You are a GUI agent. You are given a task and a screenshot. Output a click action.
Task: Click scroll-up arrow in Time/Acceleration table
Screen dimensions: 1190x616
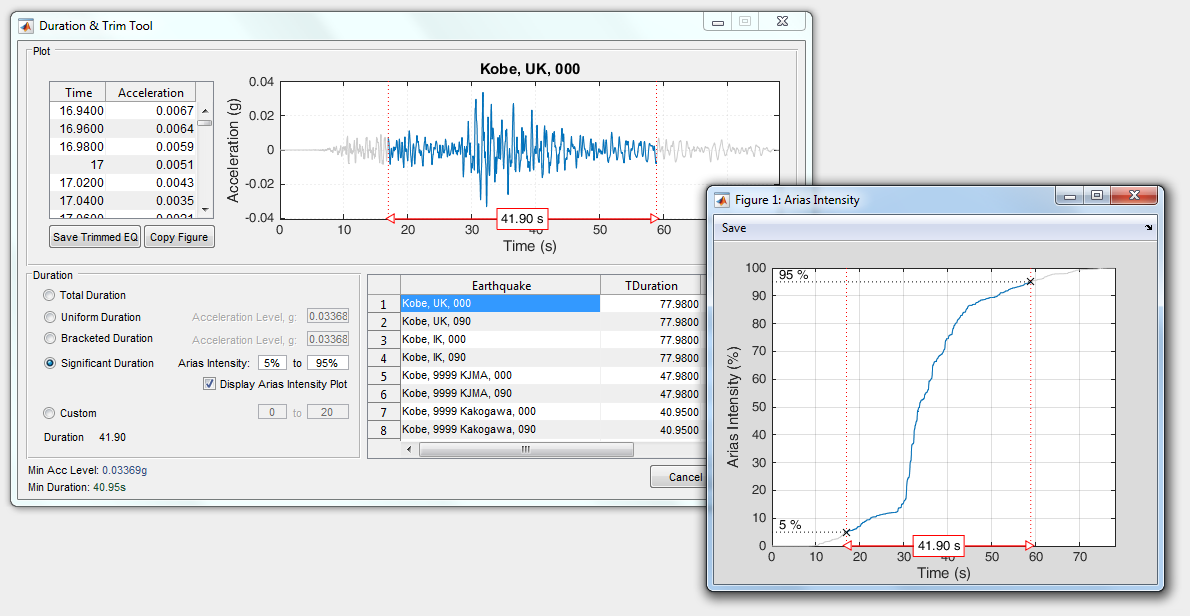pos(205,112)
